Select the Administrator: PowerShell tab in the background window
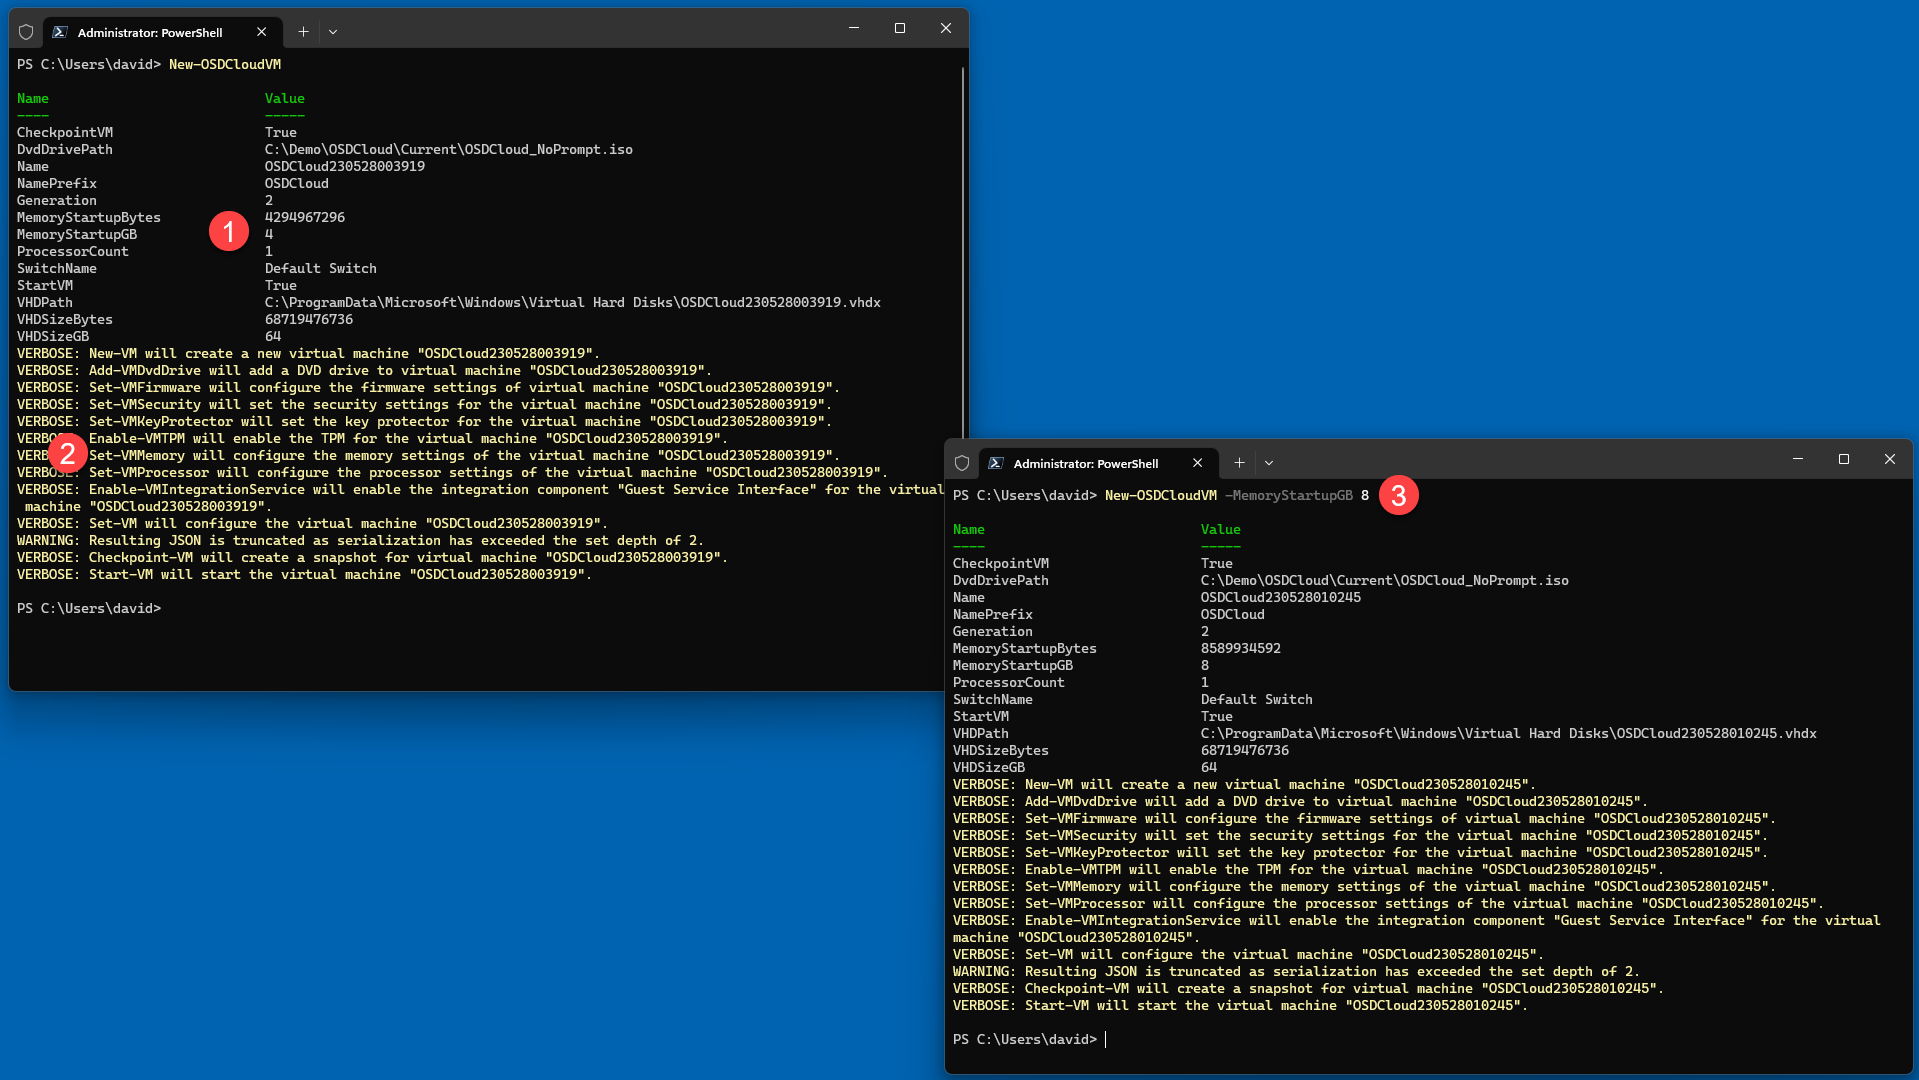 (150, 32)
